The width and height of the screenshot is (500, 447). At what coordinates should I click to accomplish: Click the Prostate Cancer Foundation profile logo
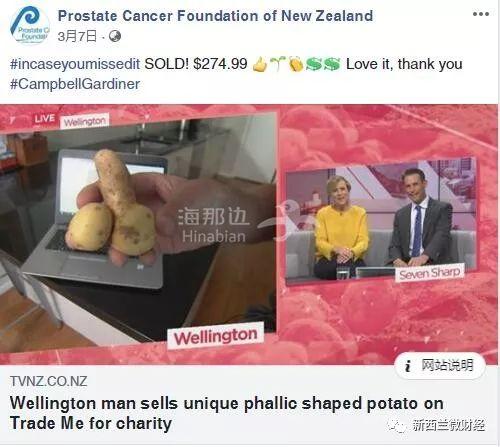pos(30,25)
